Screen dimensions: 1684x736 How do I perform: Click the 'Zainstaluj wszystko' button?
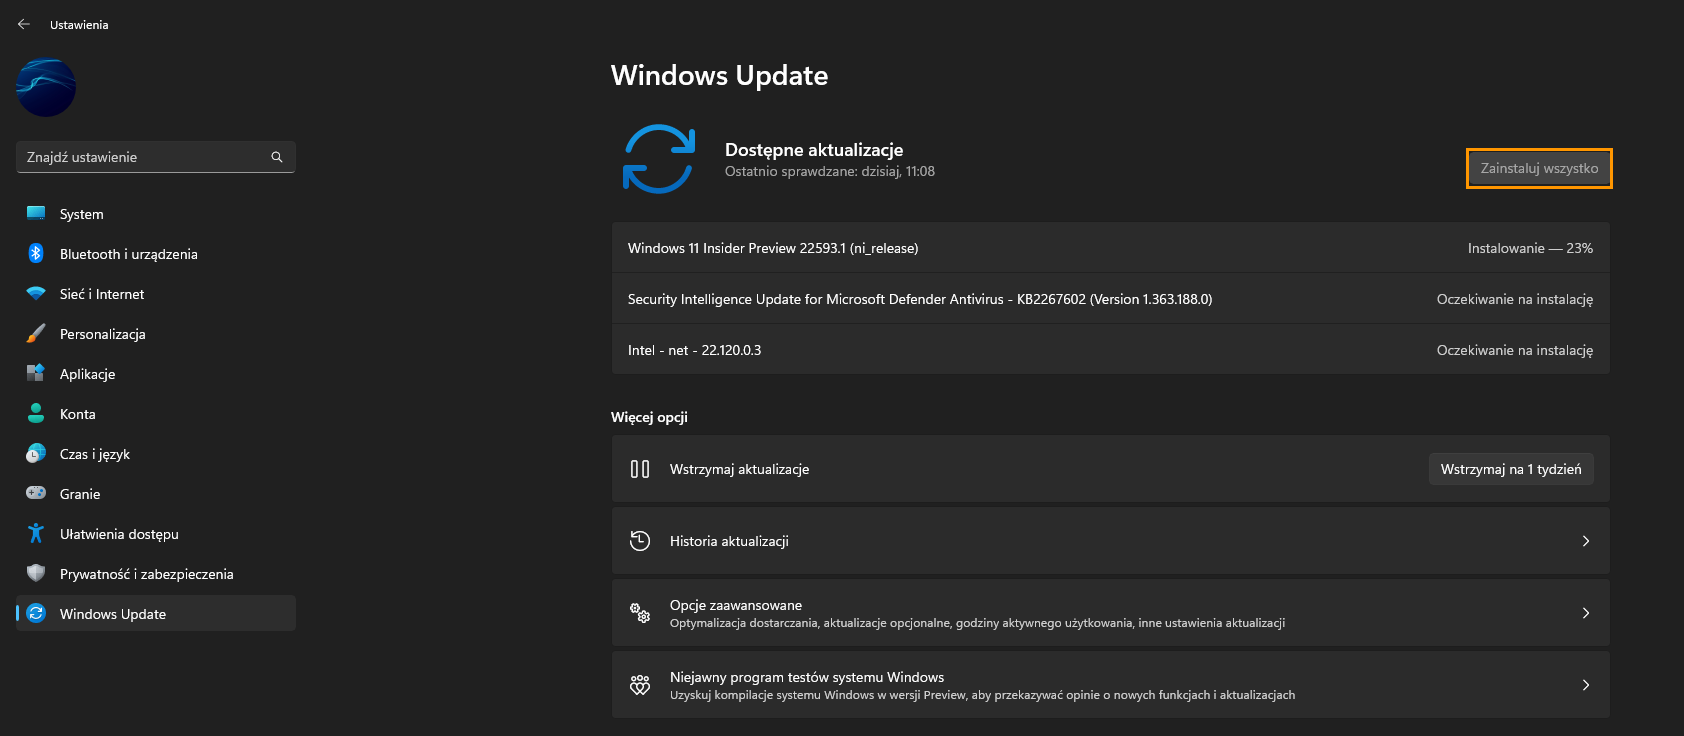pyautogui.click(x=1539, y=168)
